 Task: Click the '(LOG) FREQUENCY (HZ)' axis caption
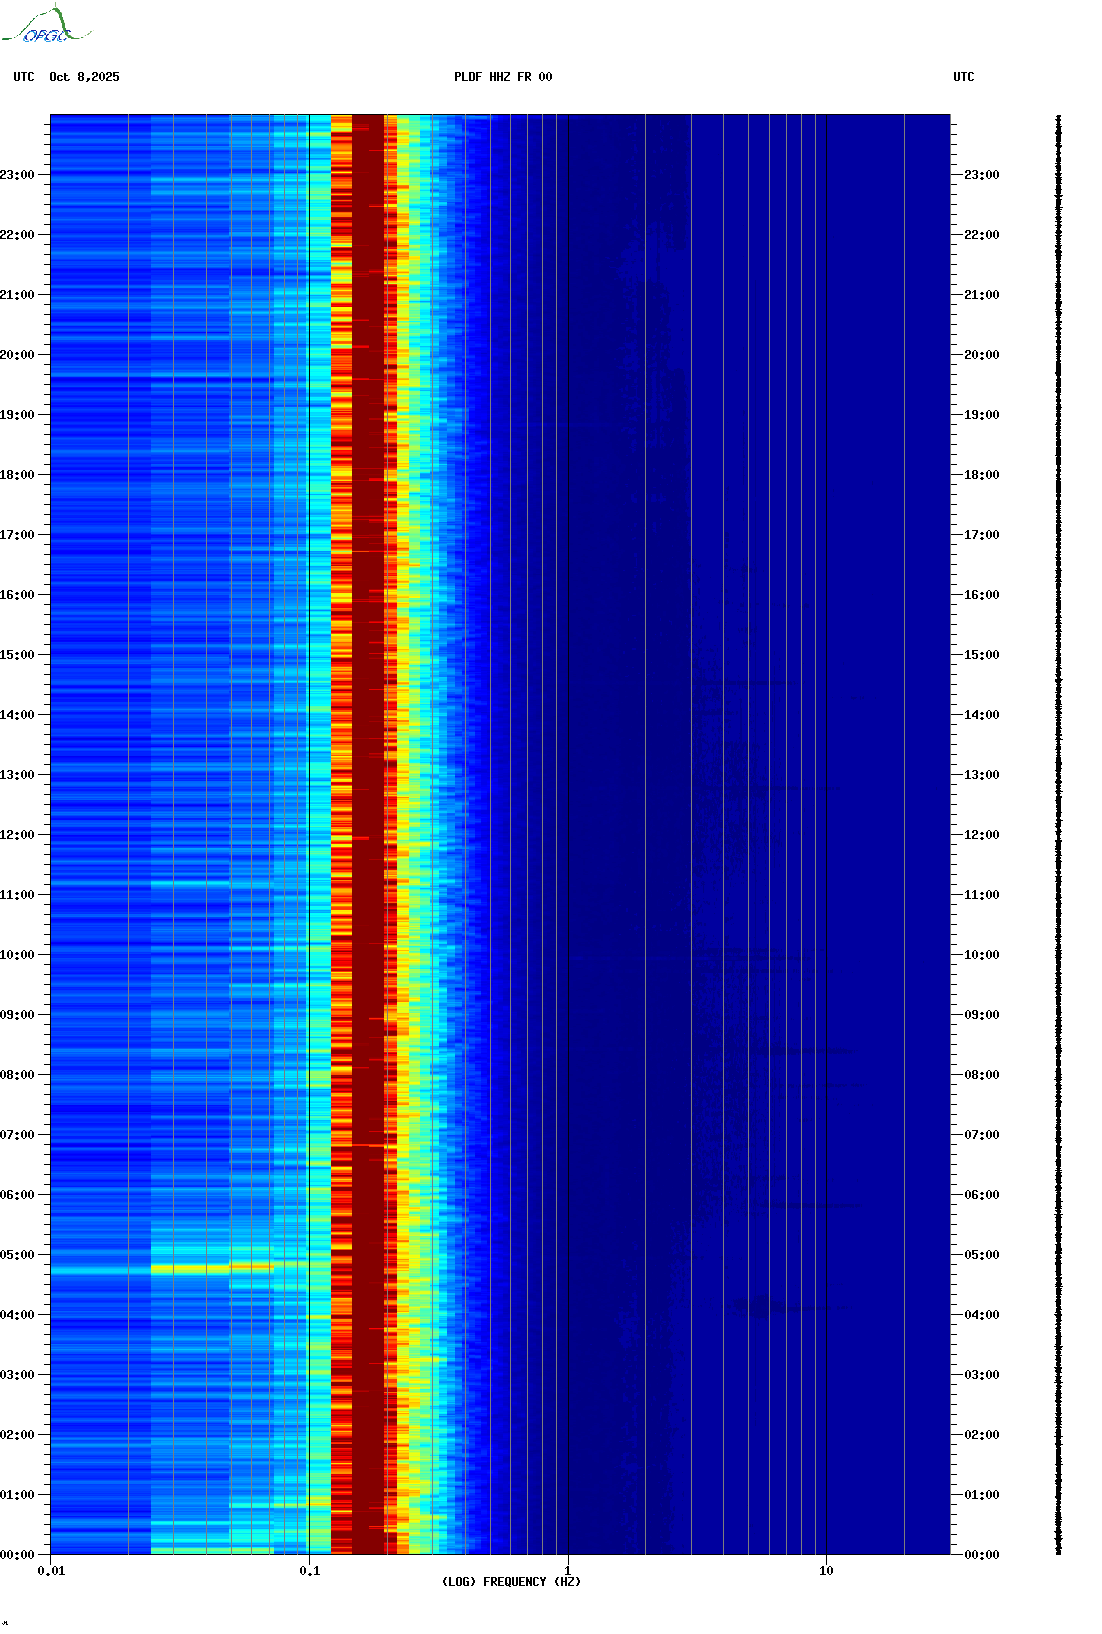click(x=511, y=1582)
